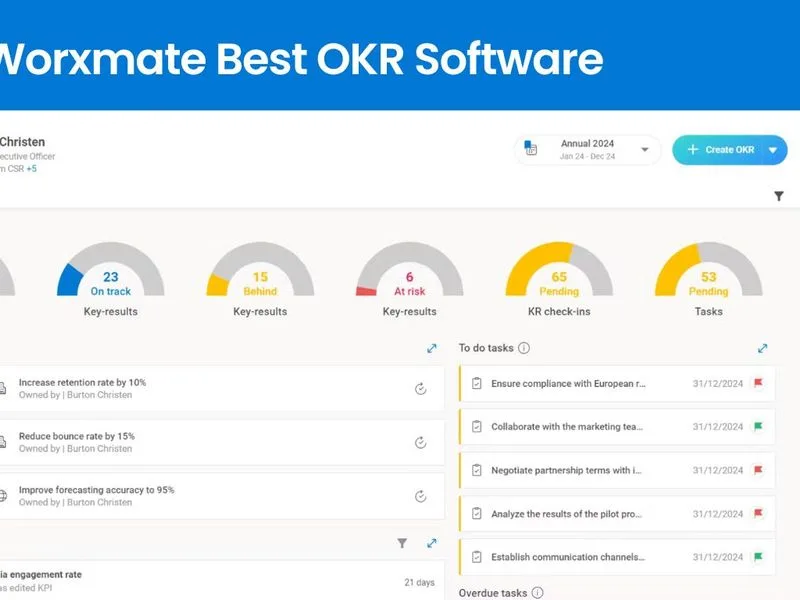Expand the key-results list panel
The width and height of the screenshot is (800, 600).
432,348
